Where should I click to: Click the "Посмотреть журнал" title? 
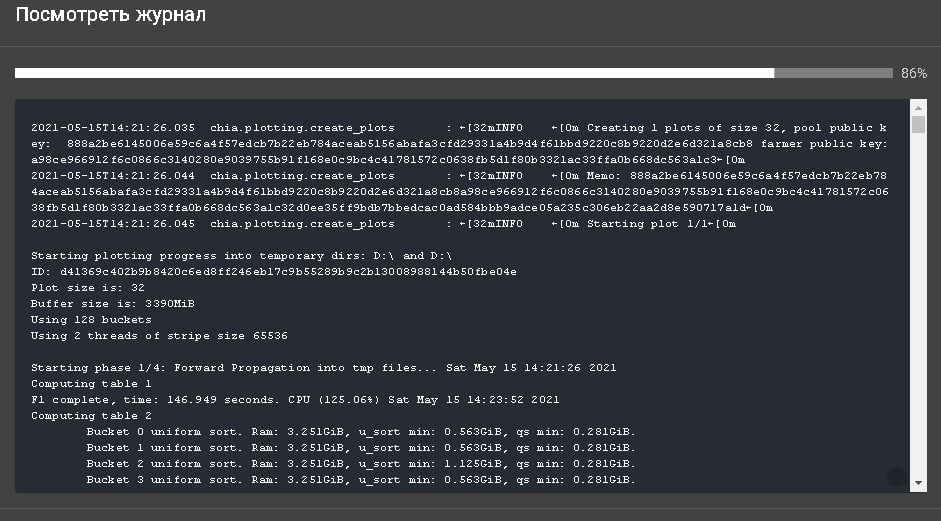[112, 17]
